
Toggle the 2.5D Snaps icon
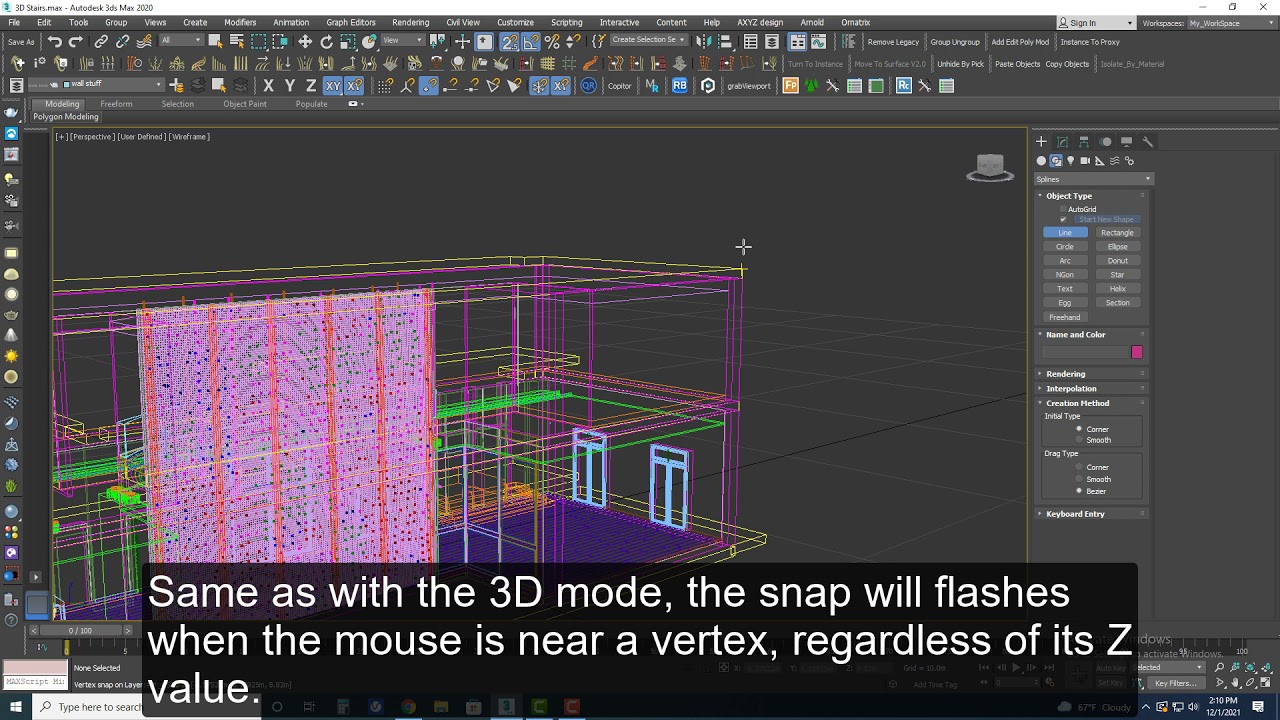point(509,42)
